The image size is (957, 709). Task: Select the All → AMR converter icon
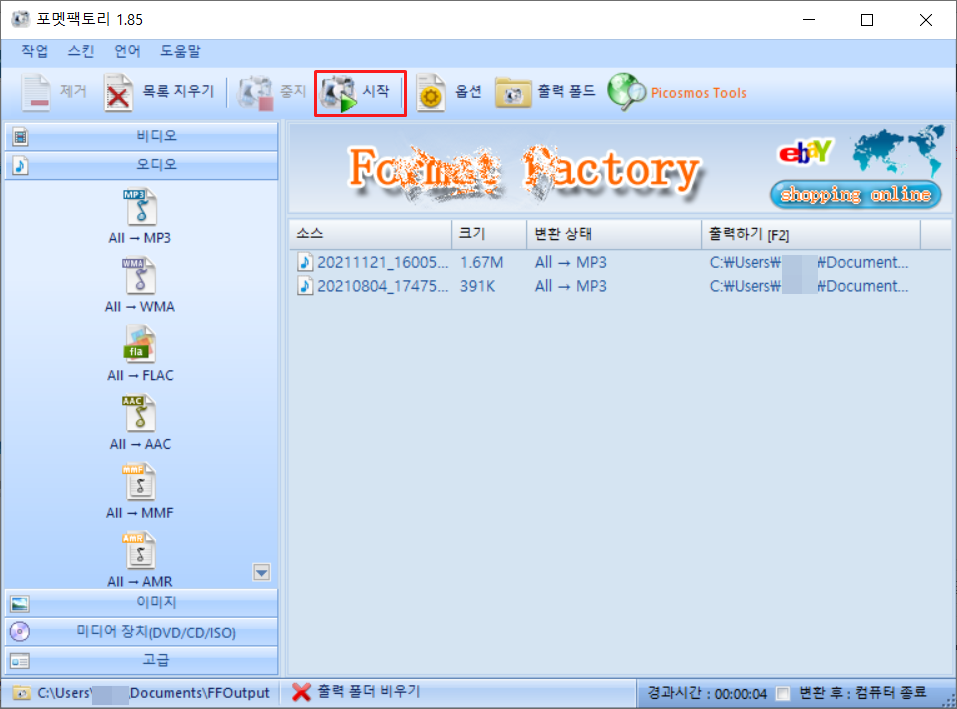click(x=140, y=551)
